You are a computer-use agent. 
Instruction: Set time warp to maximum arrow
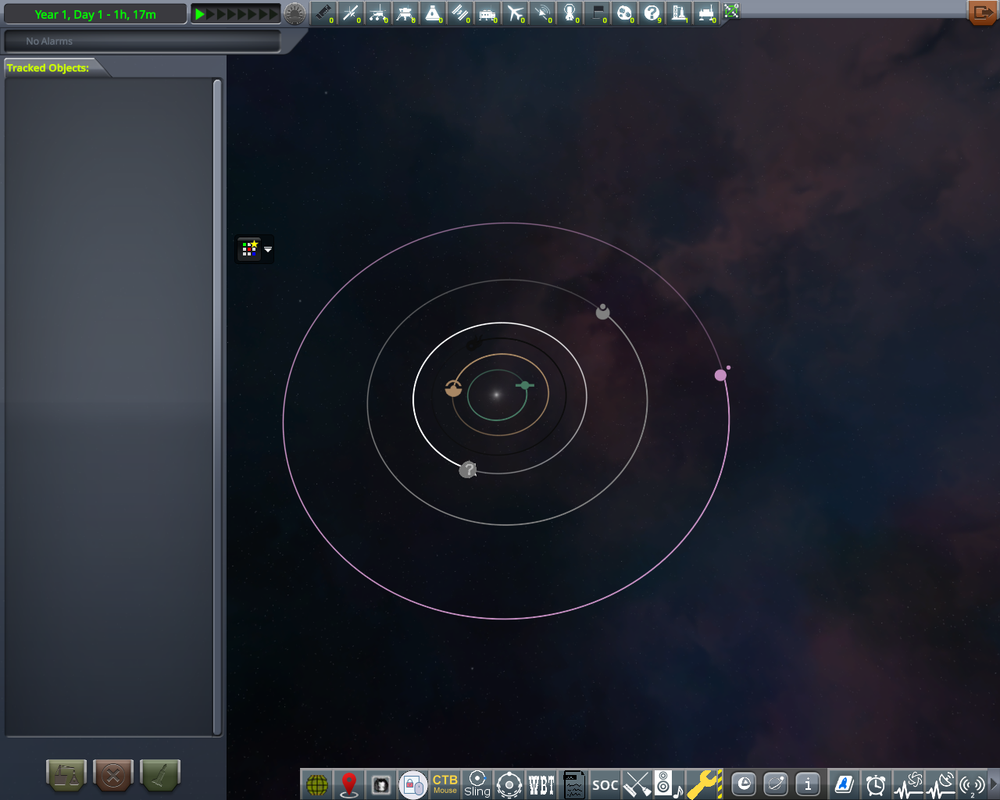274,14
